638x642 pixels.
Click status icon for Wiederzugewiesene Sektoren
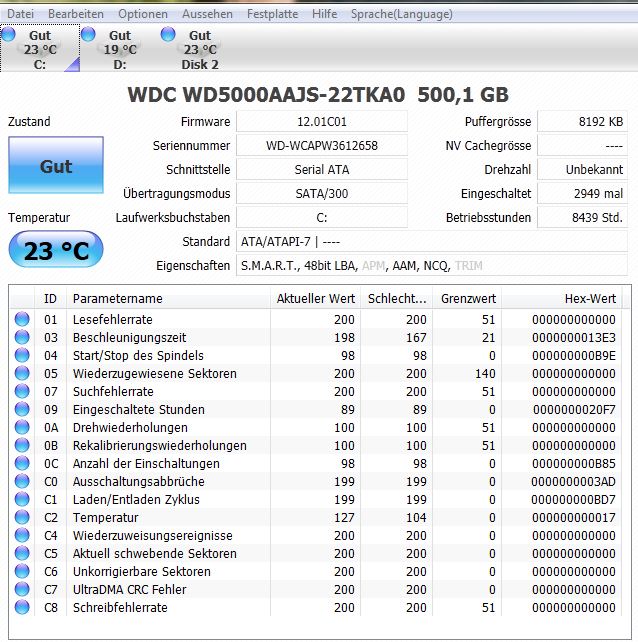tap(22, 373)
